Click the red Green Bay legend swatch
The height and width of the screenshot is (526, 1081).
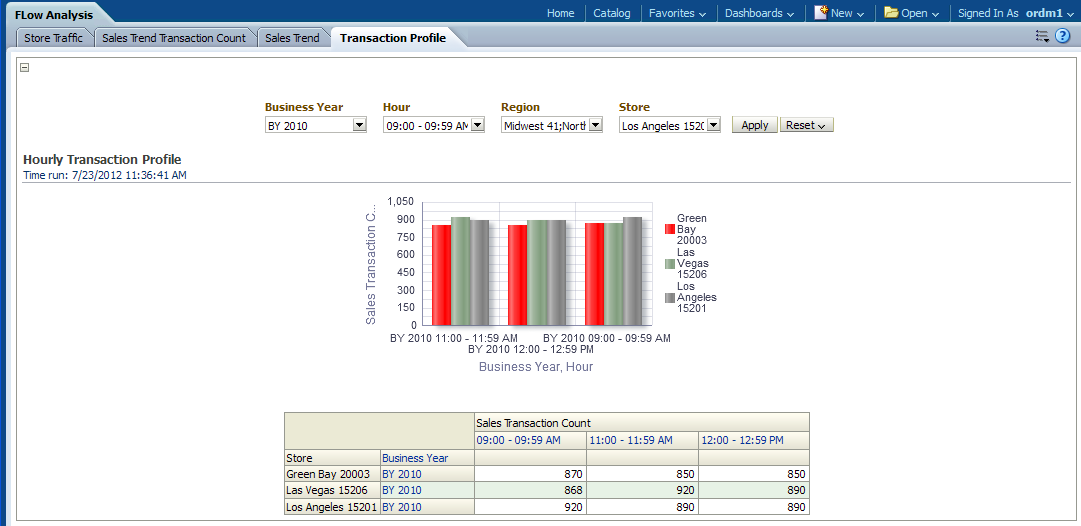pyautogui.click(x=669, y=229)
